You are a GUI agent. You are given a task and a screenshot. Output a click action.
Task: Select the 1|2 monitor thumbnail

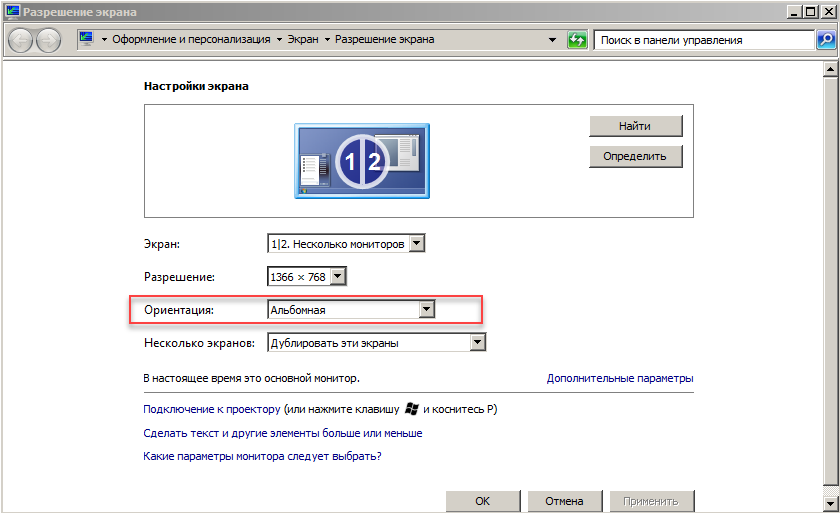(x=362, y=161)
